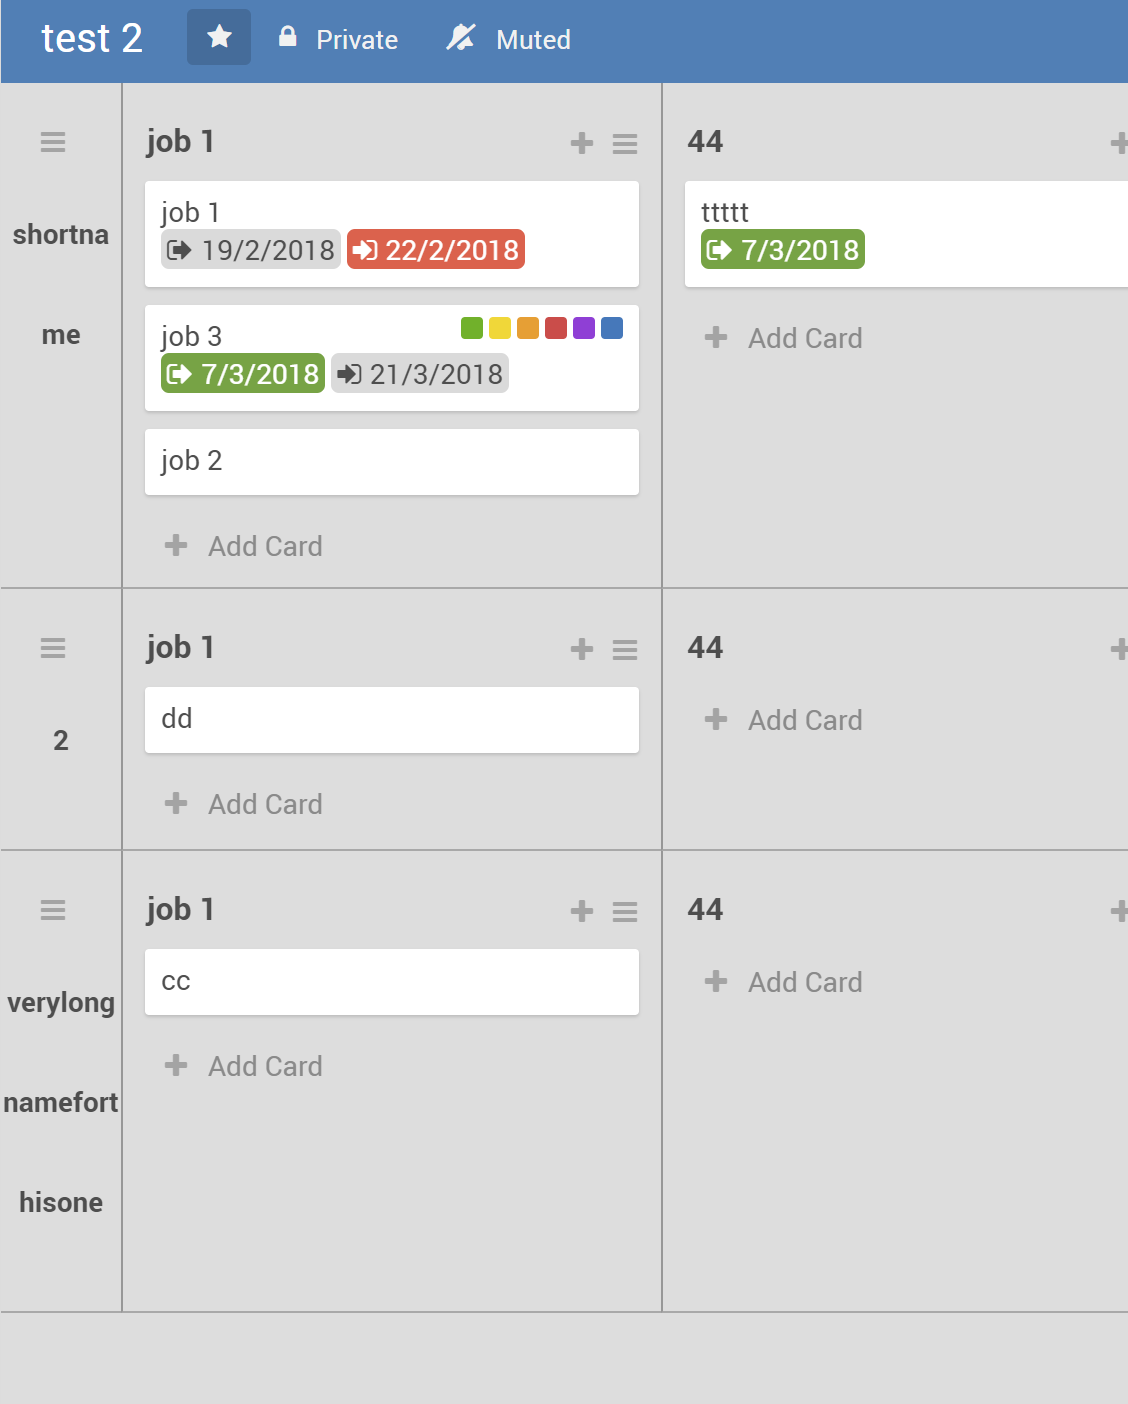Open the swimlane menu beside lane '2'
The image size is (1128, 1404).
[52, 648]
